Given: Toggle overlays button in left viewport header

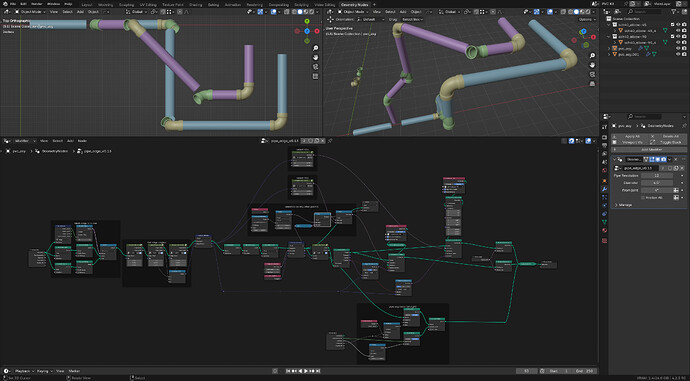Looking at the screenshot, I should pos(273,12).
